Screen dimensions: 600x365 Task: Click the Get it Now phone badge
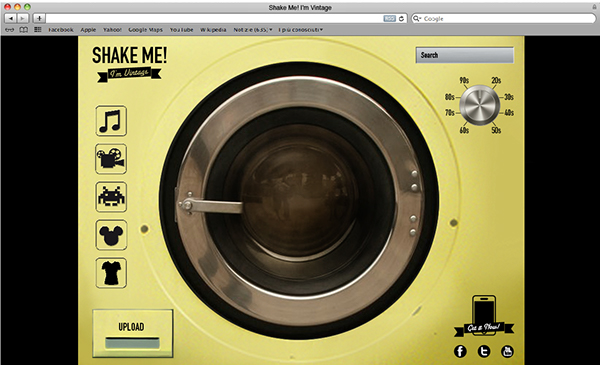click(x=484, y=316)
